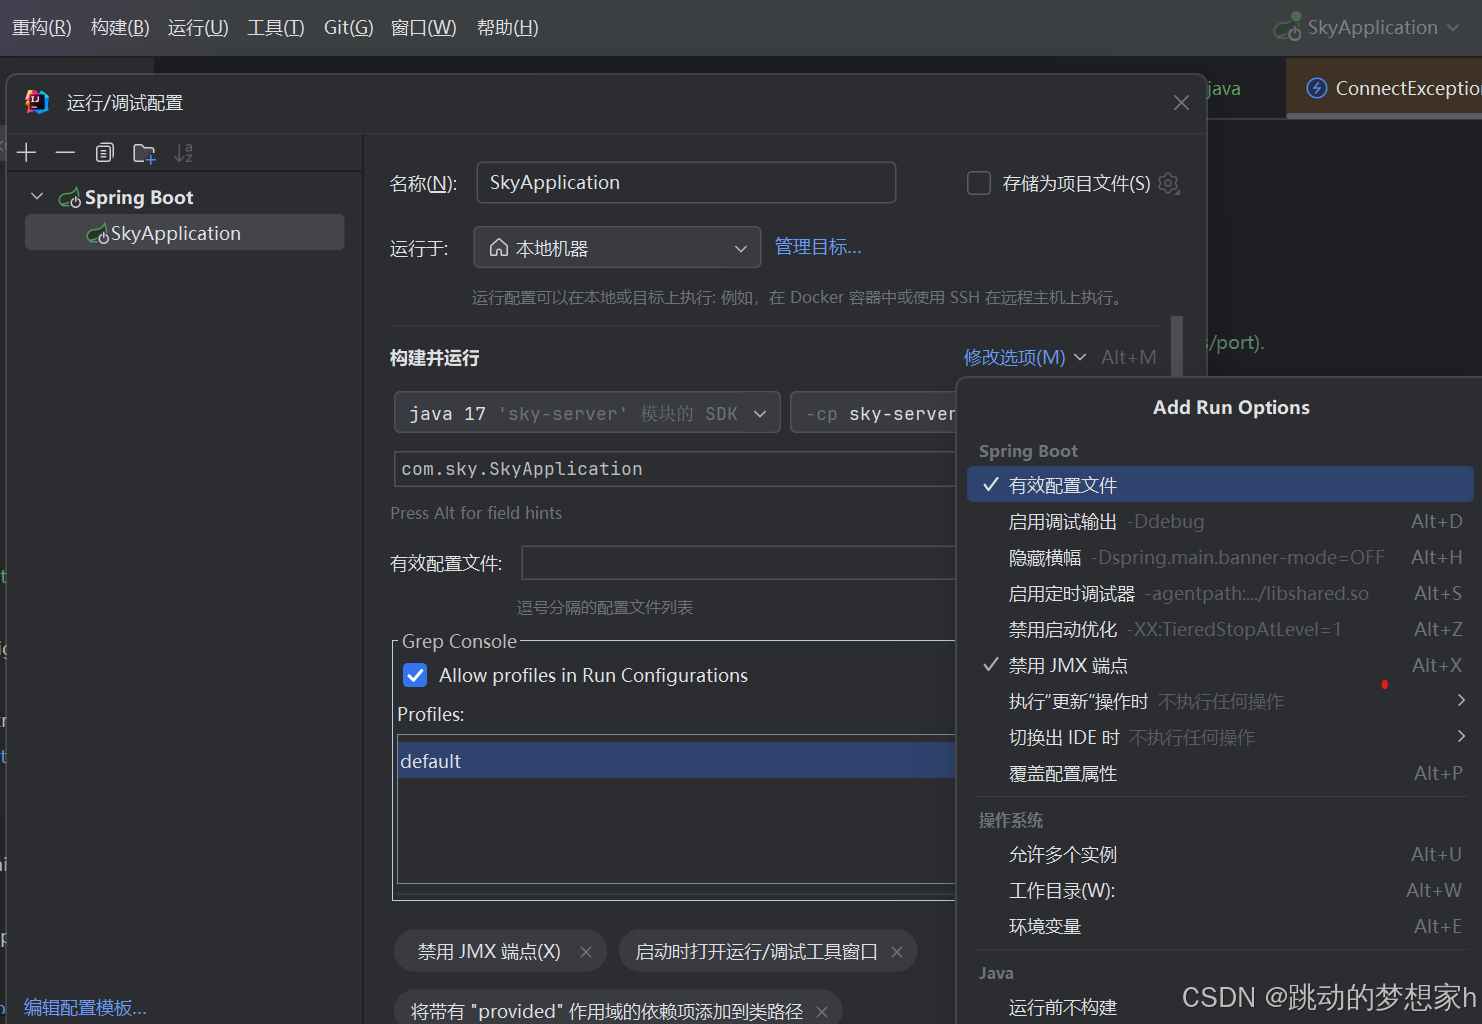Collapse the Spring Boot tree node

click(37, 196)
